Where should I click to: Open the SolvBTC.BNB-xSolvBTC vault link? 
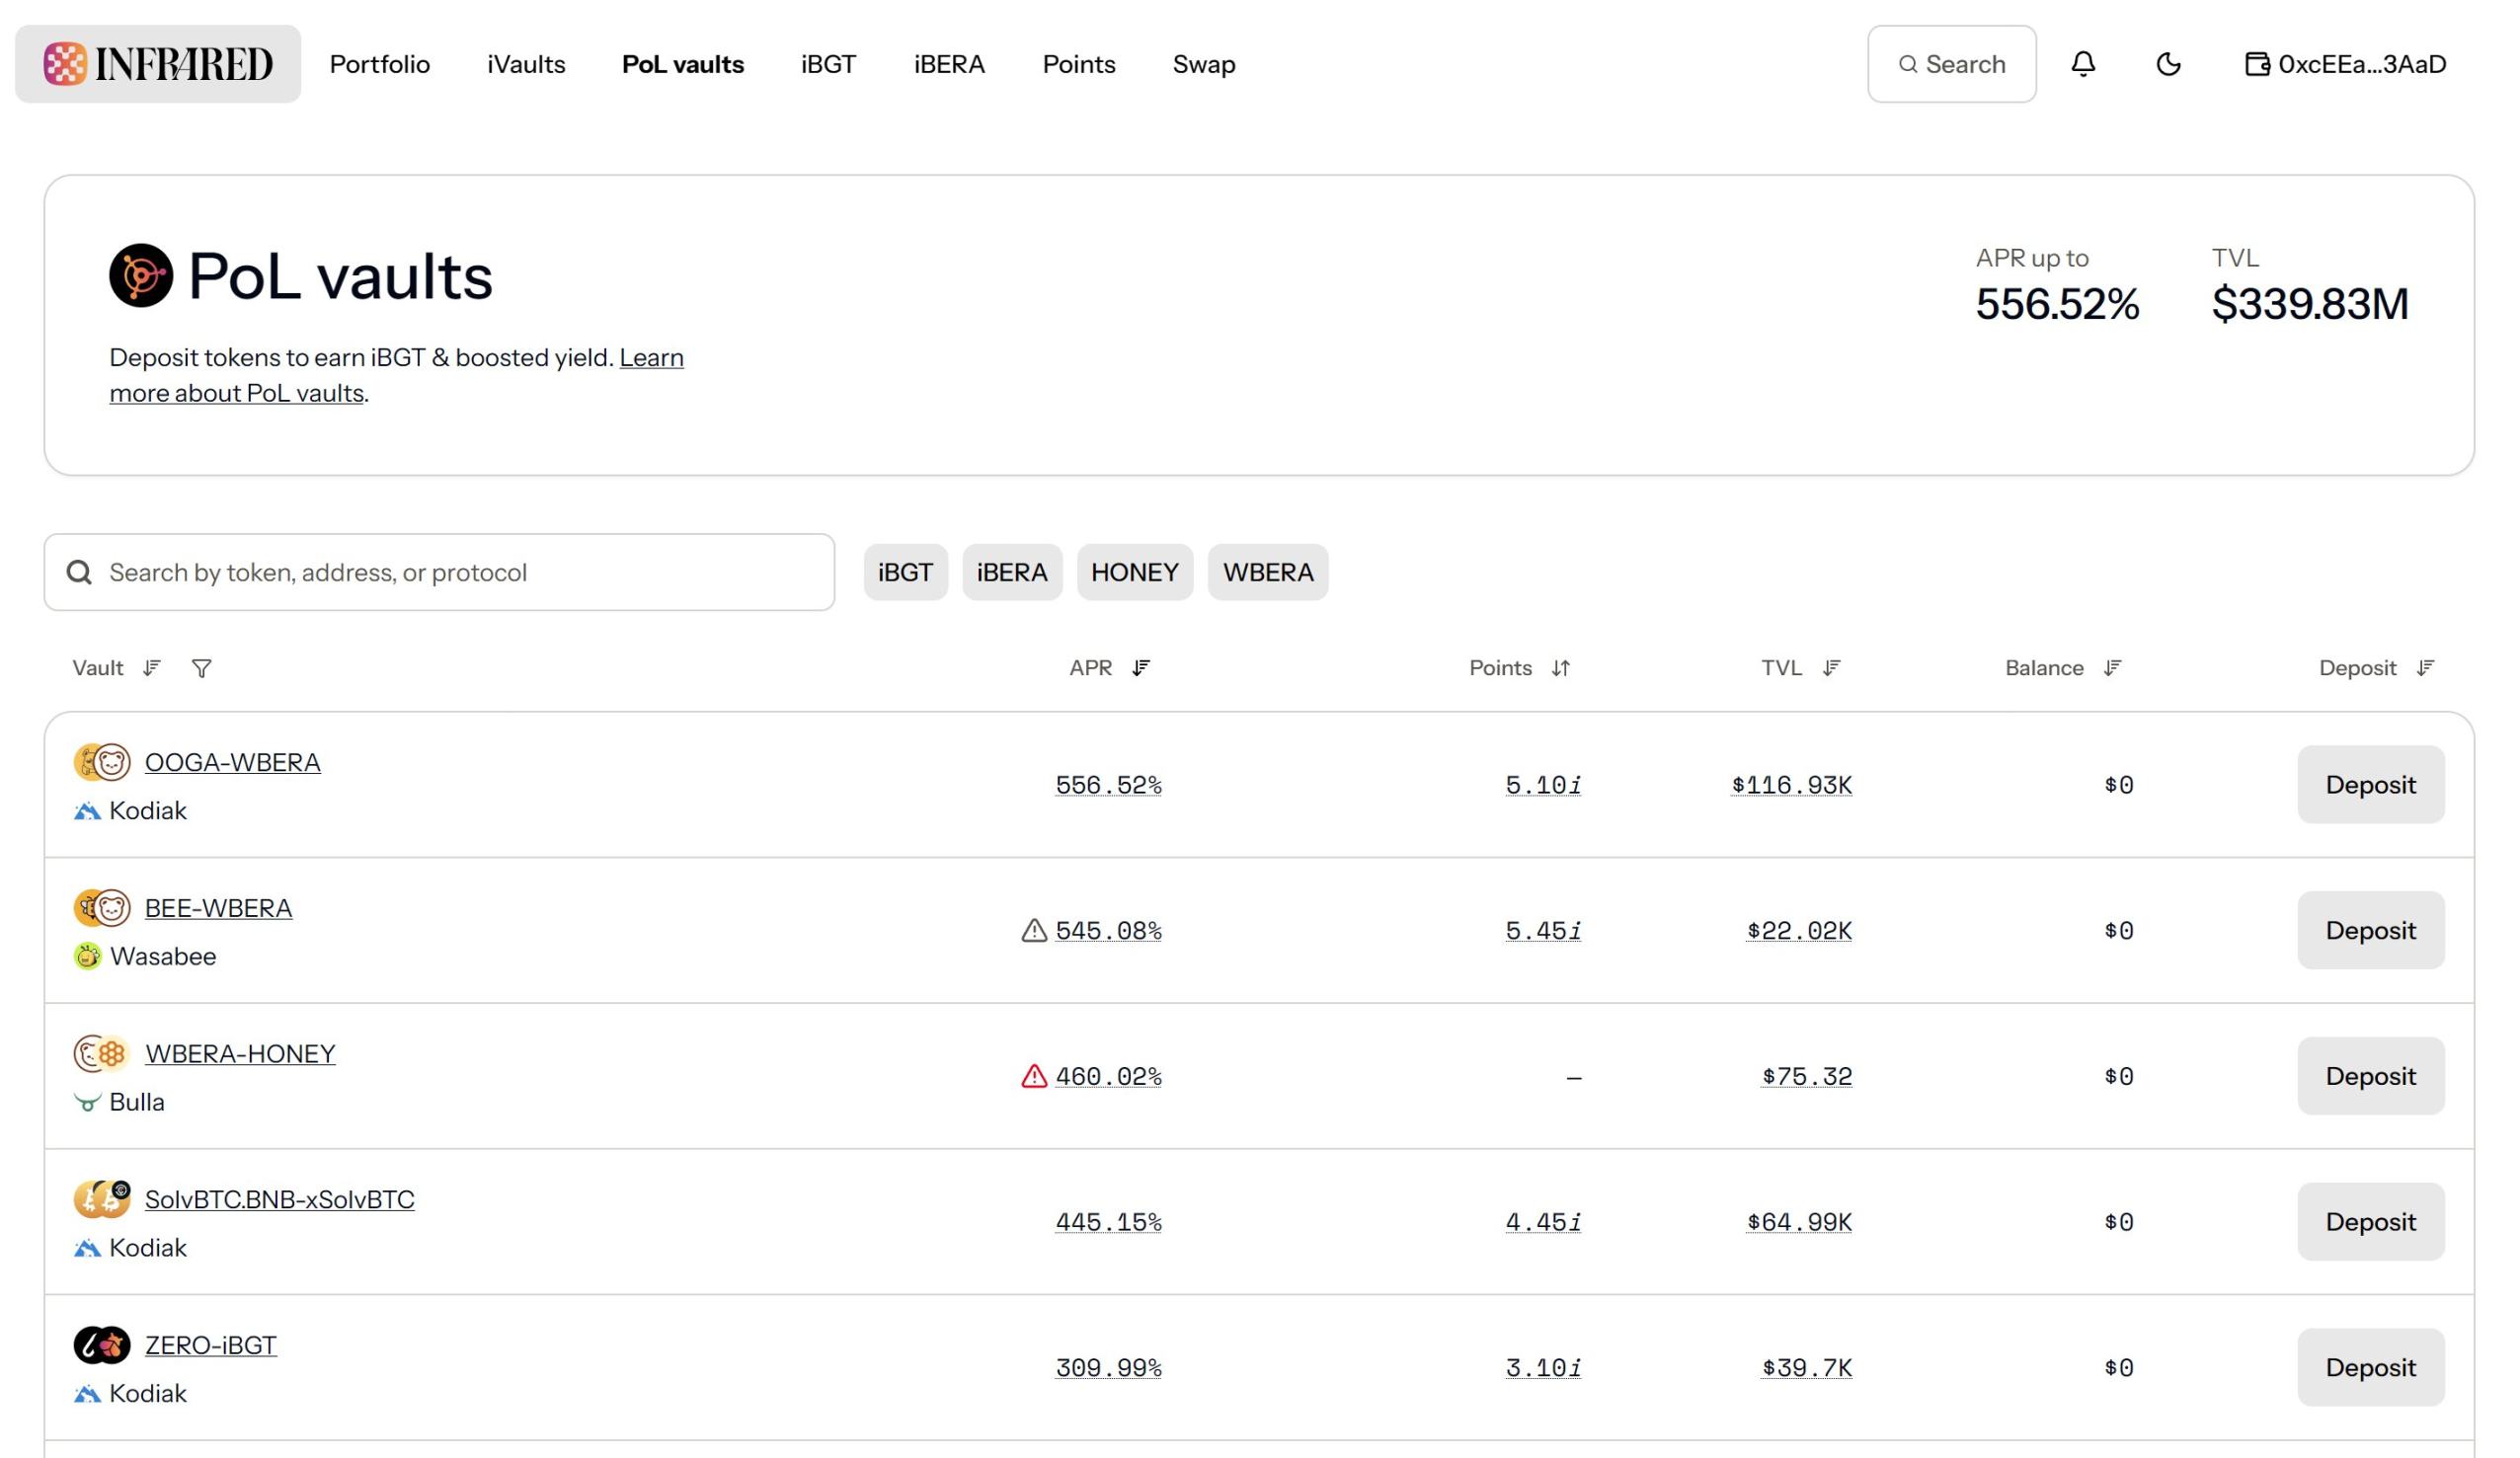(x=279, y=1200)
